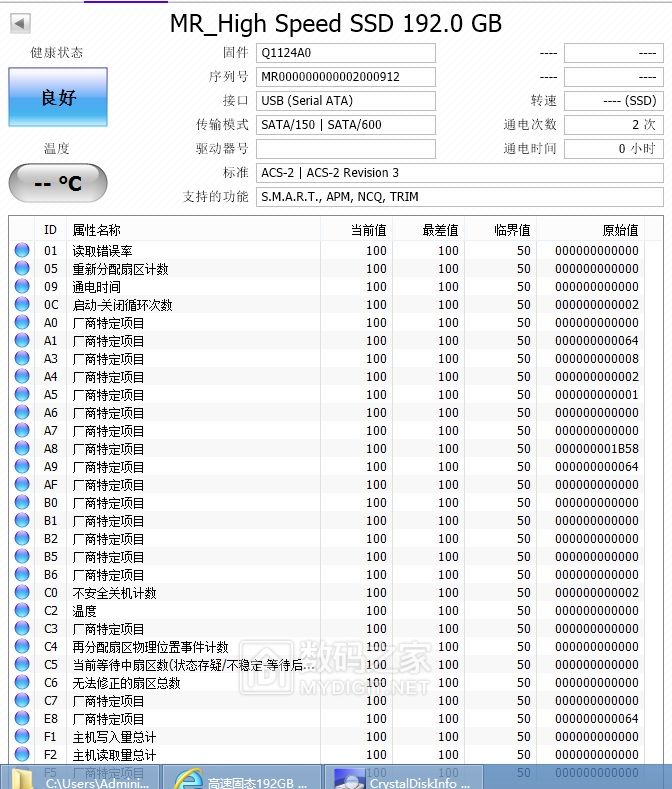Click the blue icon for 09 通电时间

click(22, 287)
